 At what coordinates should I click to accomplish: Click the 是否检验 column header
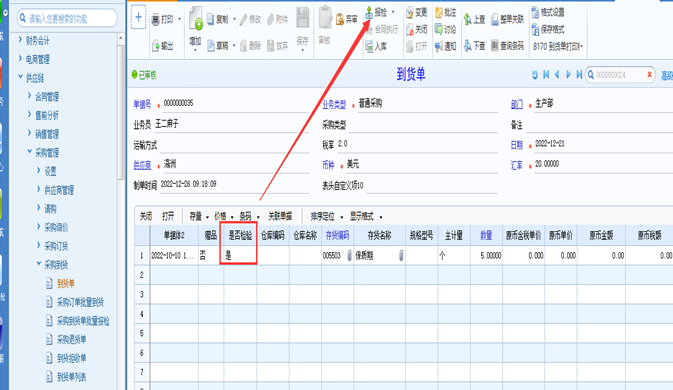pyautogui.click(x=240, y=235)
